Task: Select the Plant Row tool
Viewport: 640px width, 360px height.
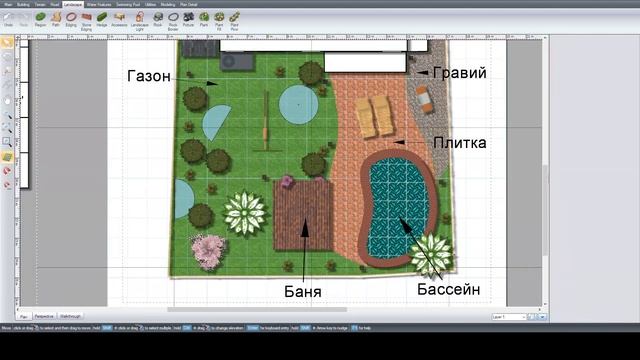Action: 234,21
